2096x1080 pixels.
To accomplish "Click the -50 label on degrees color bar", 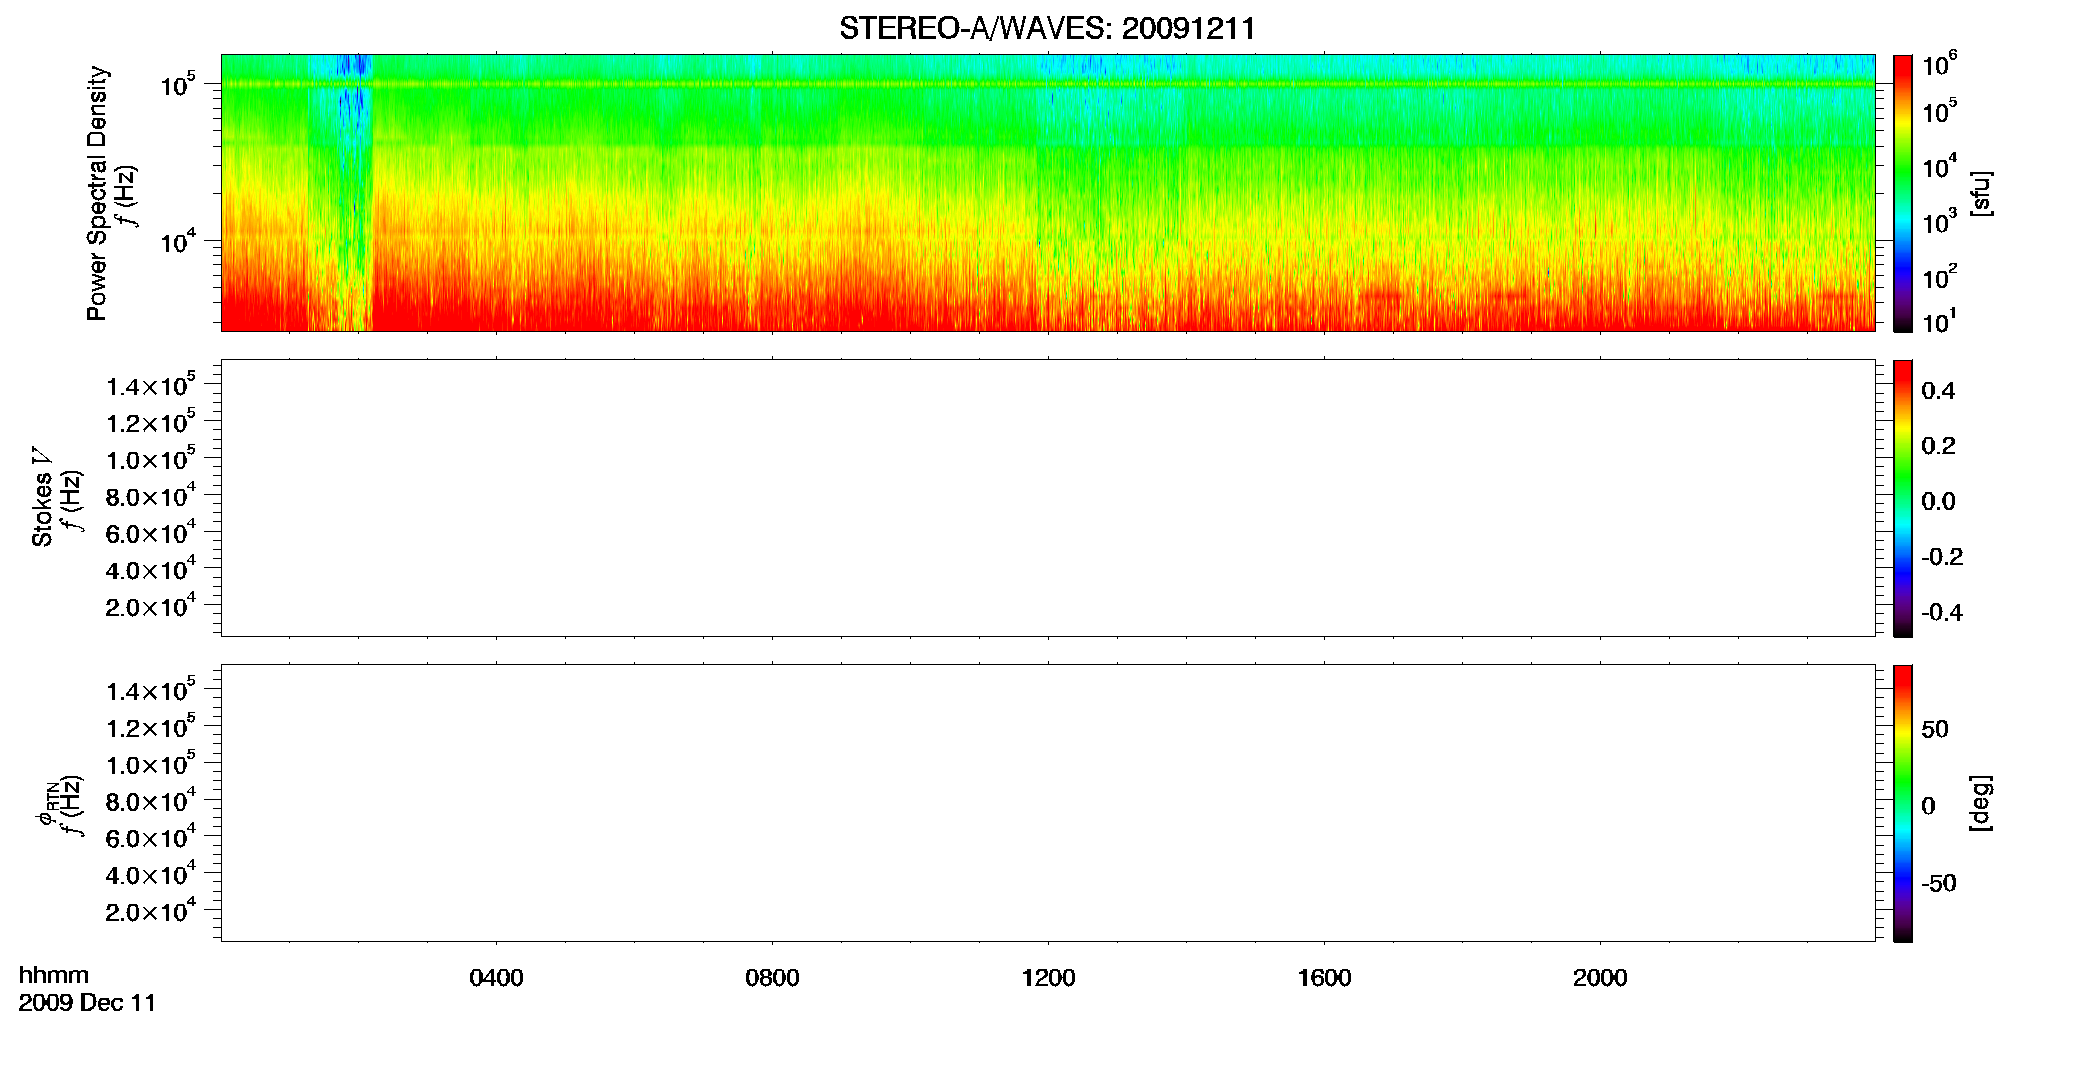I will click(x=1939, y=884).
